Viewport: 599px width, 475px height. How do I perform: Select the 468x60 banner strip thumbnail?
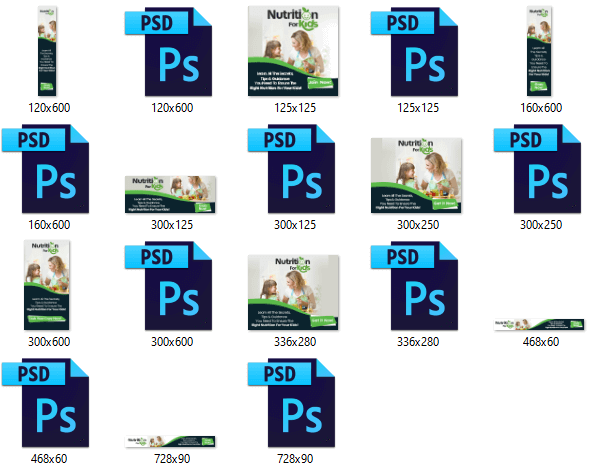[539, 324]
